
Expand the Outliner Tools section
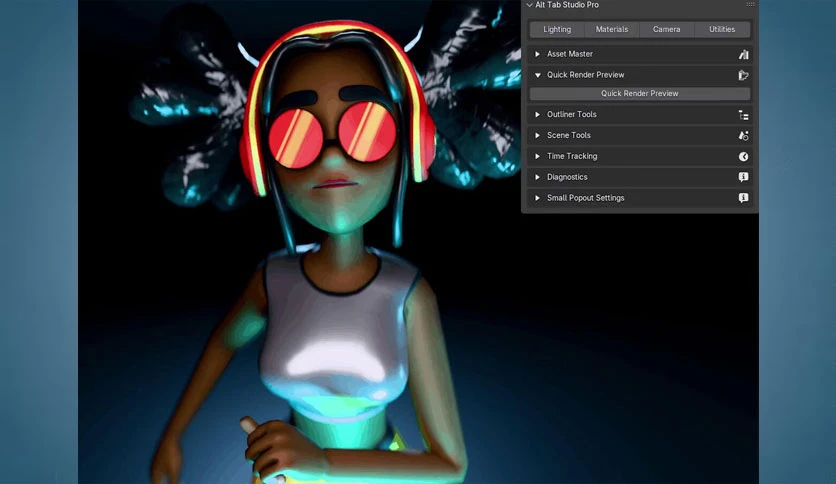point(537,115)
